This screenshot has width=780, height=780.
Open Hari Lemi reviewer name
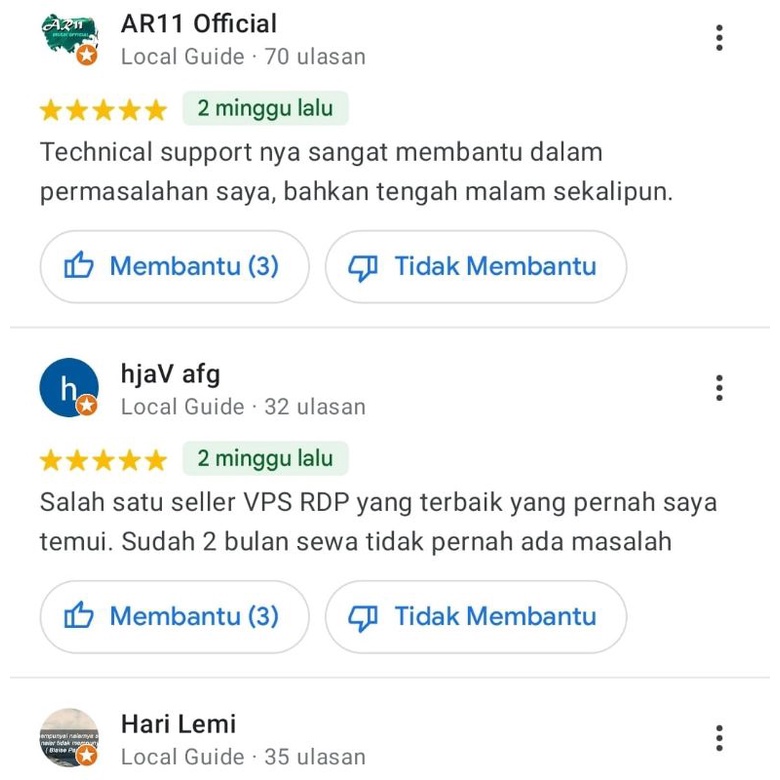pyautogui.click(x=179, y=724)
